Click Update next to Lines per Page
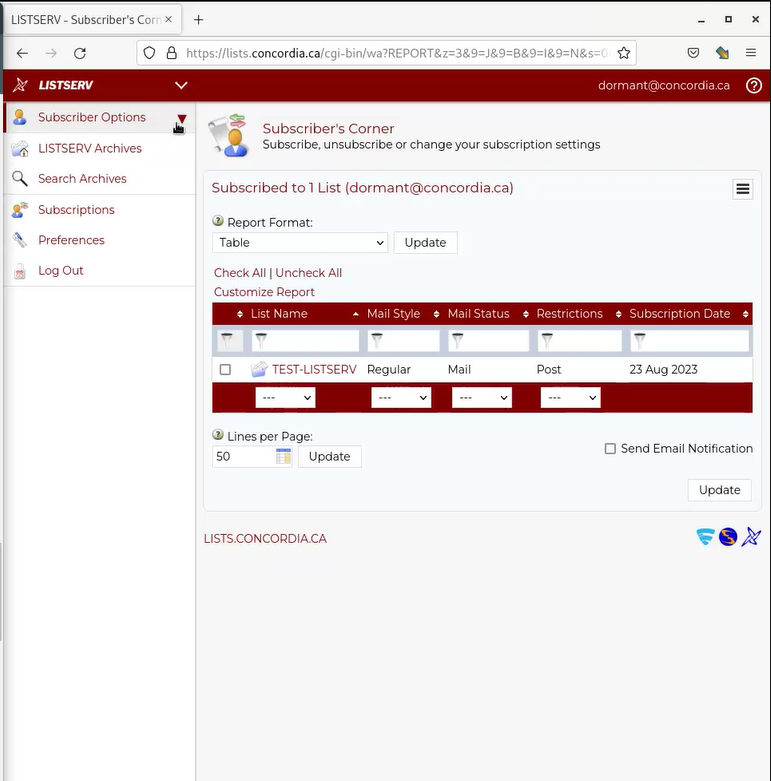Viewport: 771px width, 781px height. tap(330, 456)
